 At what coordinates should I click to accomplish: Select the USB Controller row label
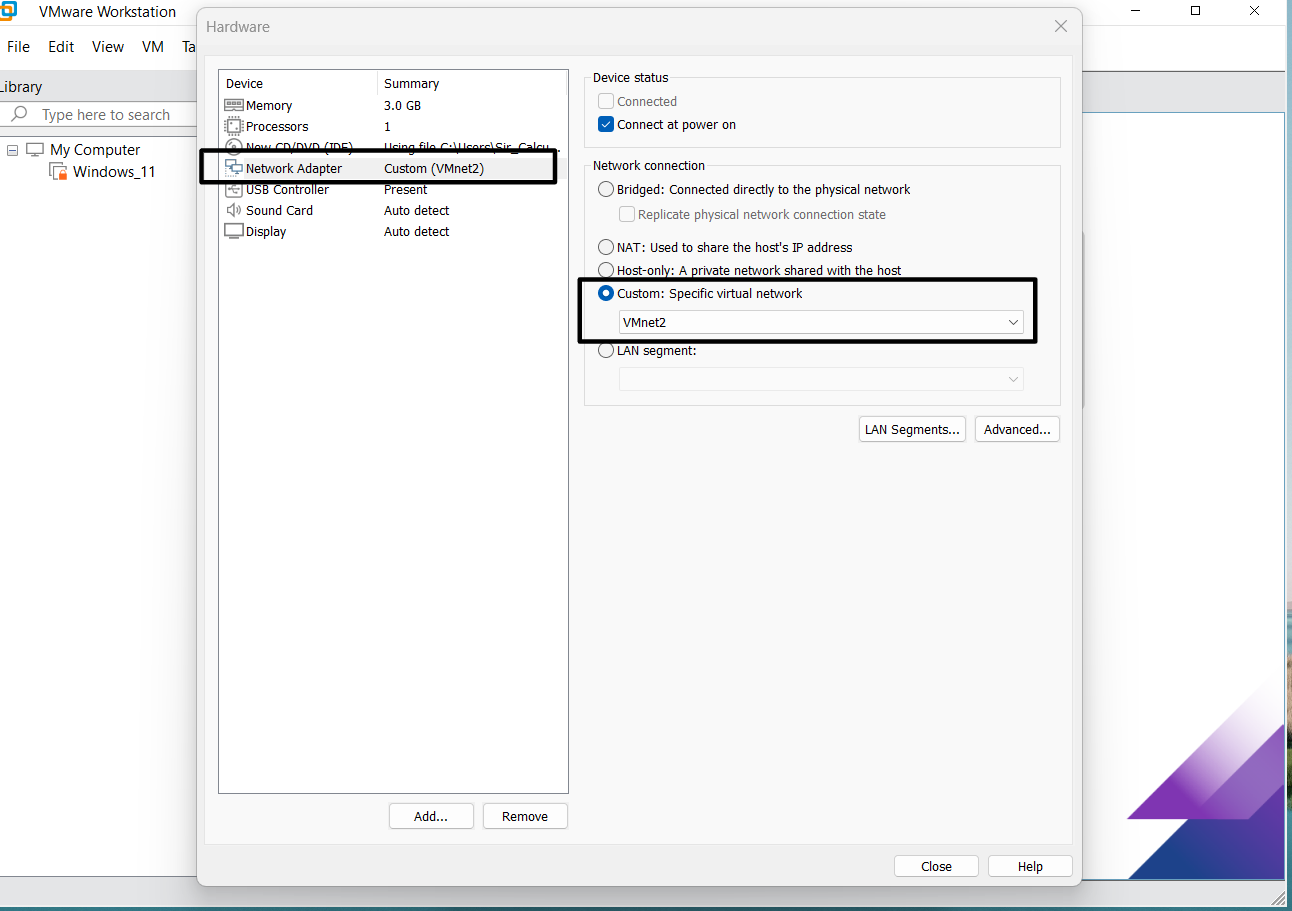pos(287,189)
